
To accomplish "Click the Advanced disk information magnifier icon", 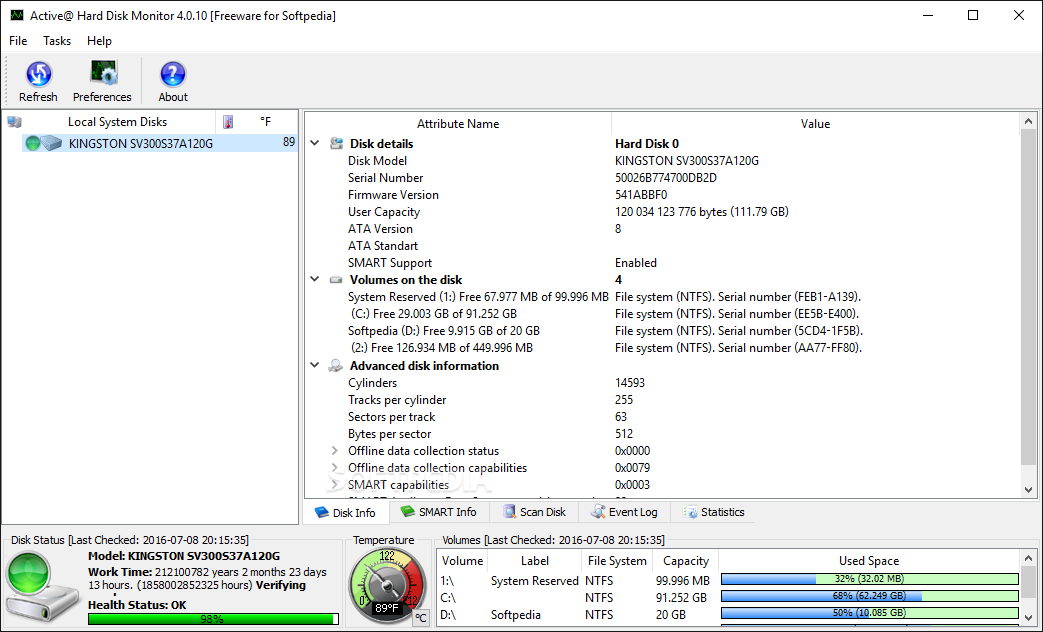I will point(337,366).
